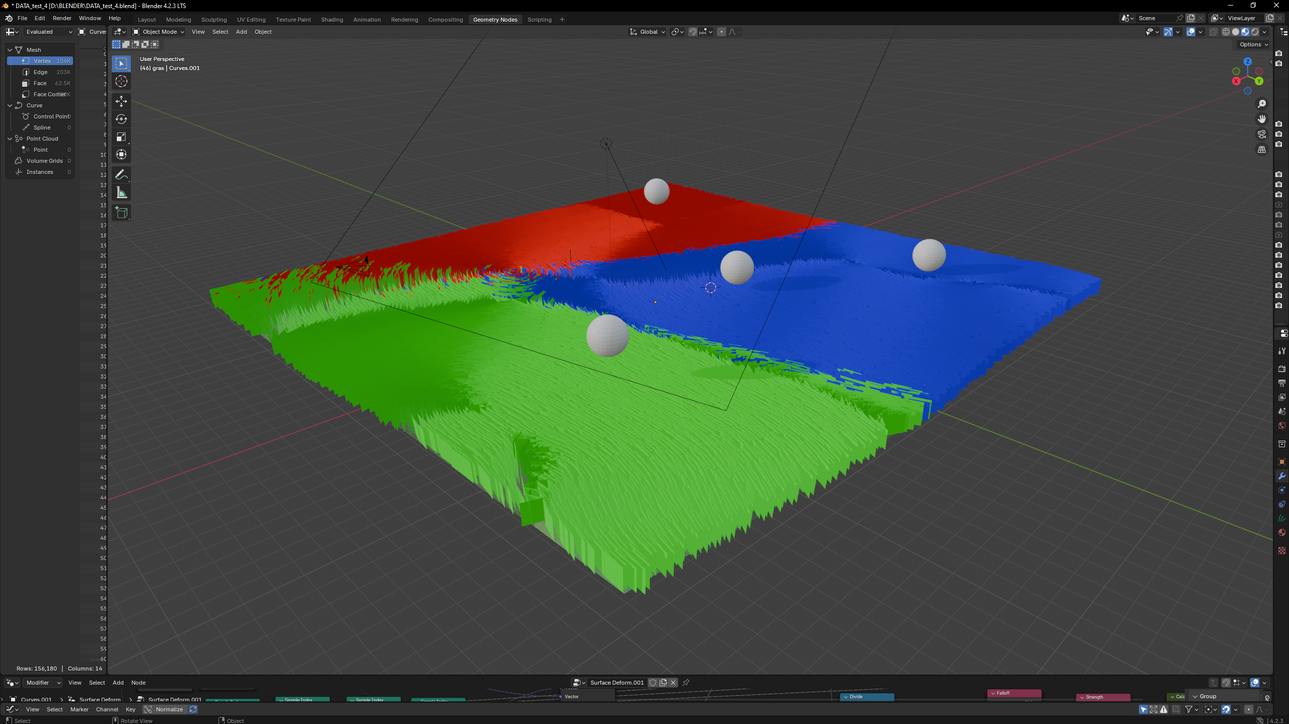Select the Add Cube tool
Image resolution: width=1289 pixels, height=724 pixels.
pyautogui.click(x=121, y=213)
